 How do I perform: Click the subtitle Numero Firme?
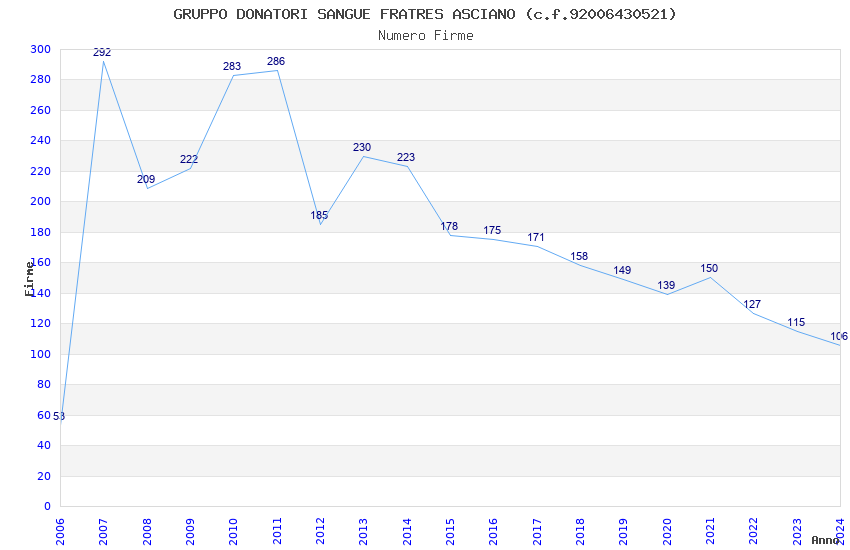pyautogui.click(x=426, y=36)
